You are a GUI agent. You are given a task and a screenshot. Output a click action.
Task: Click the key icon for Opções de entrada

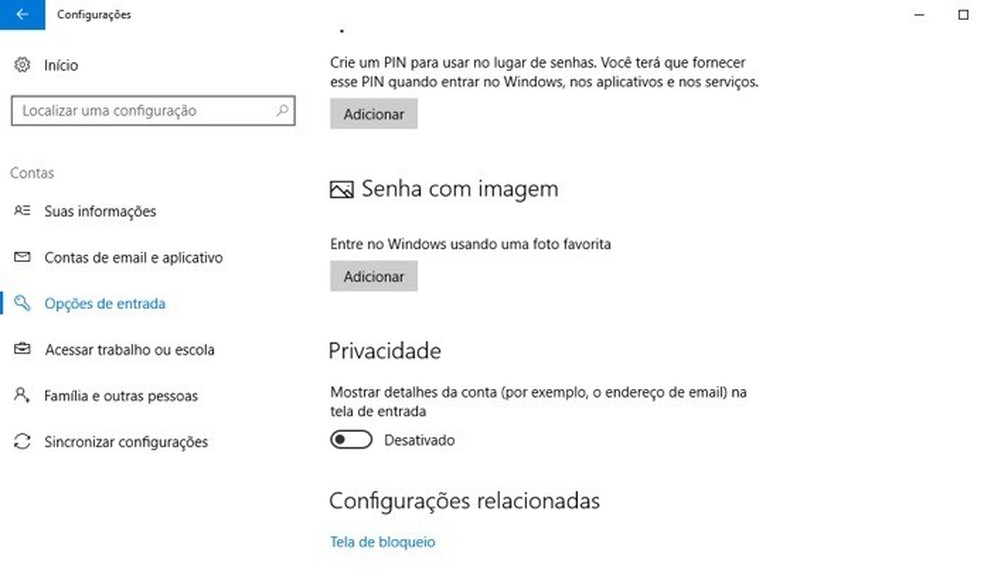(22, 303)
